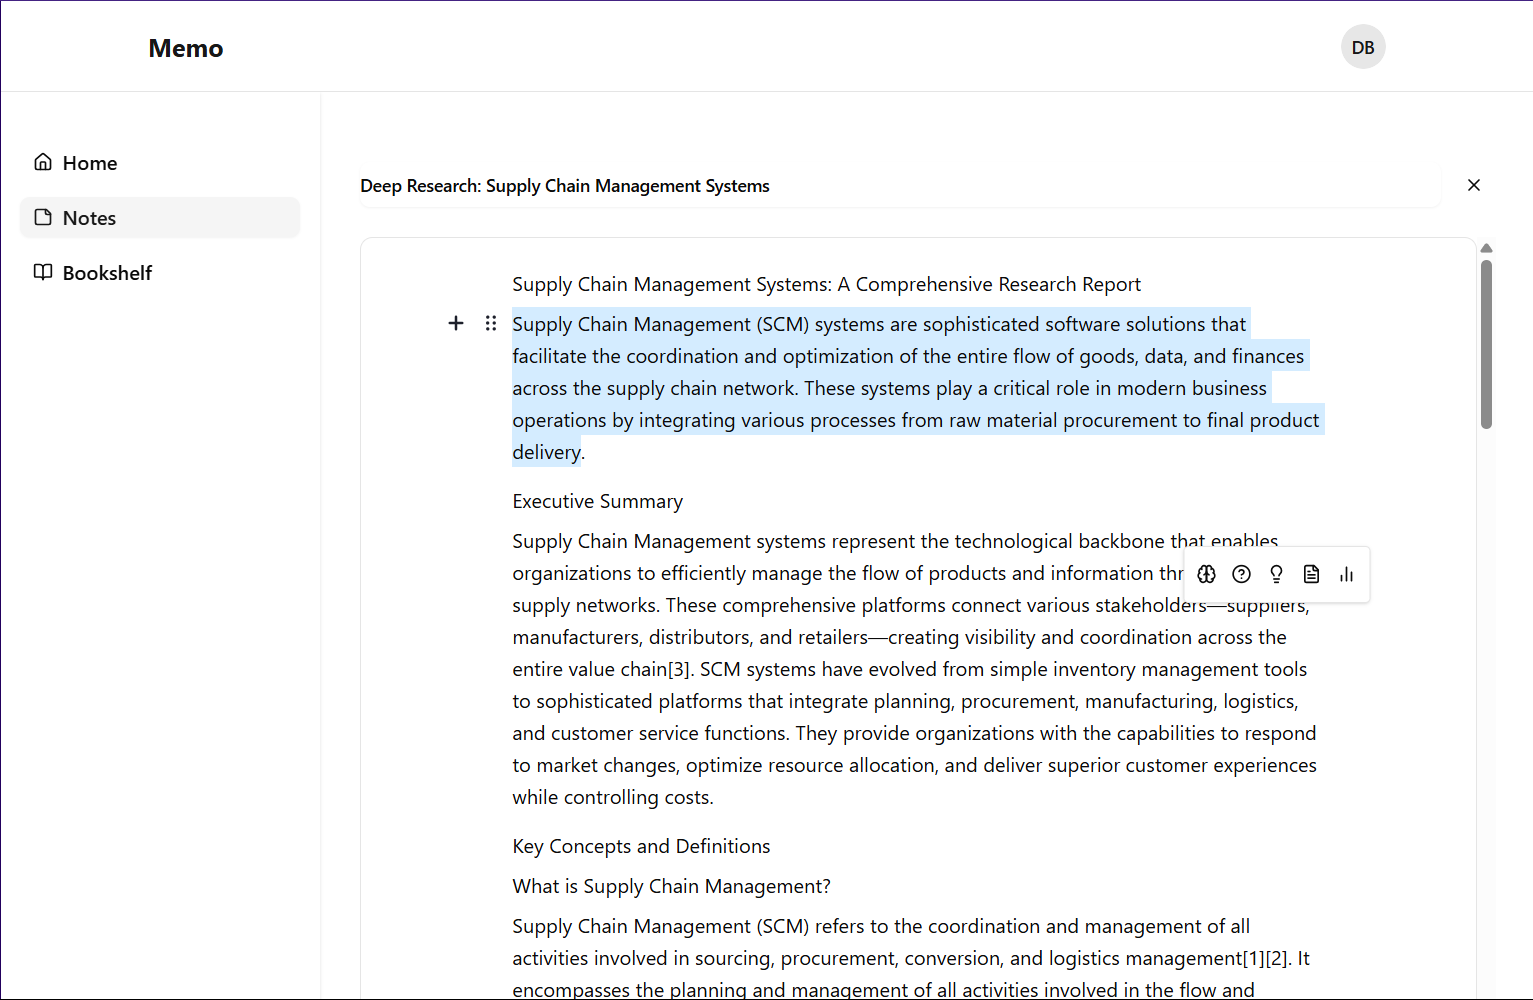Click the vertical scrollbar thumb
Screen dimensions: 1533x1000
click(x=1486, y=345)
